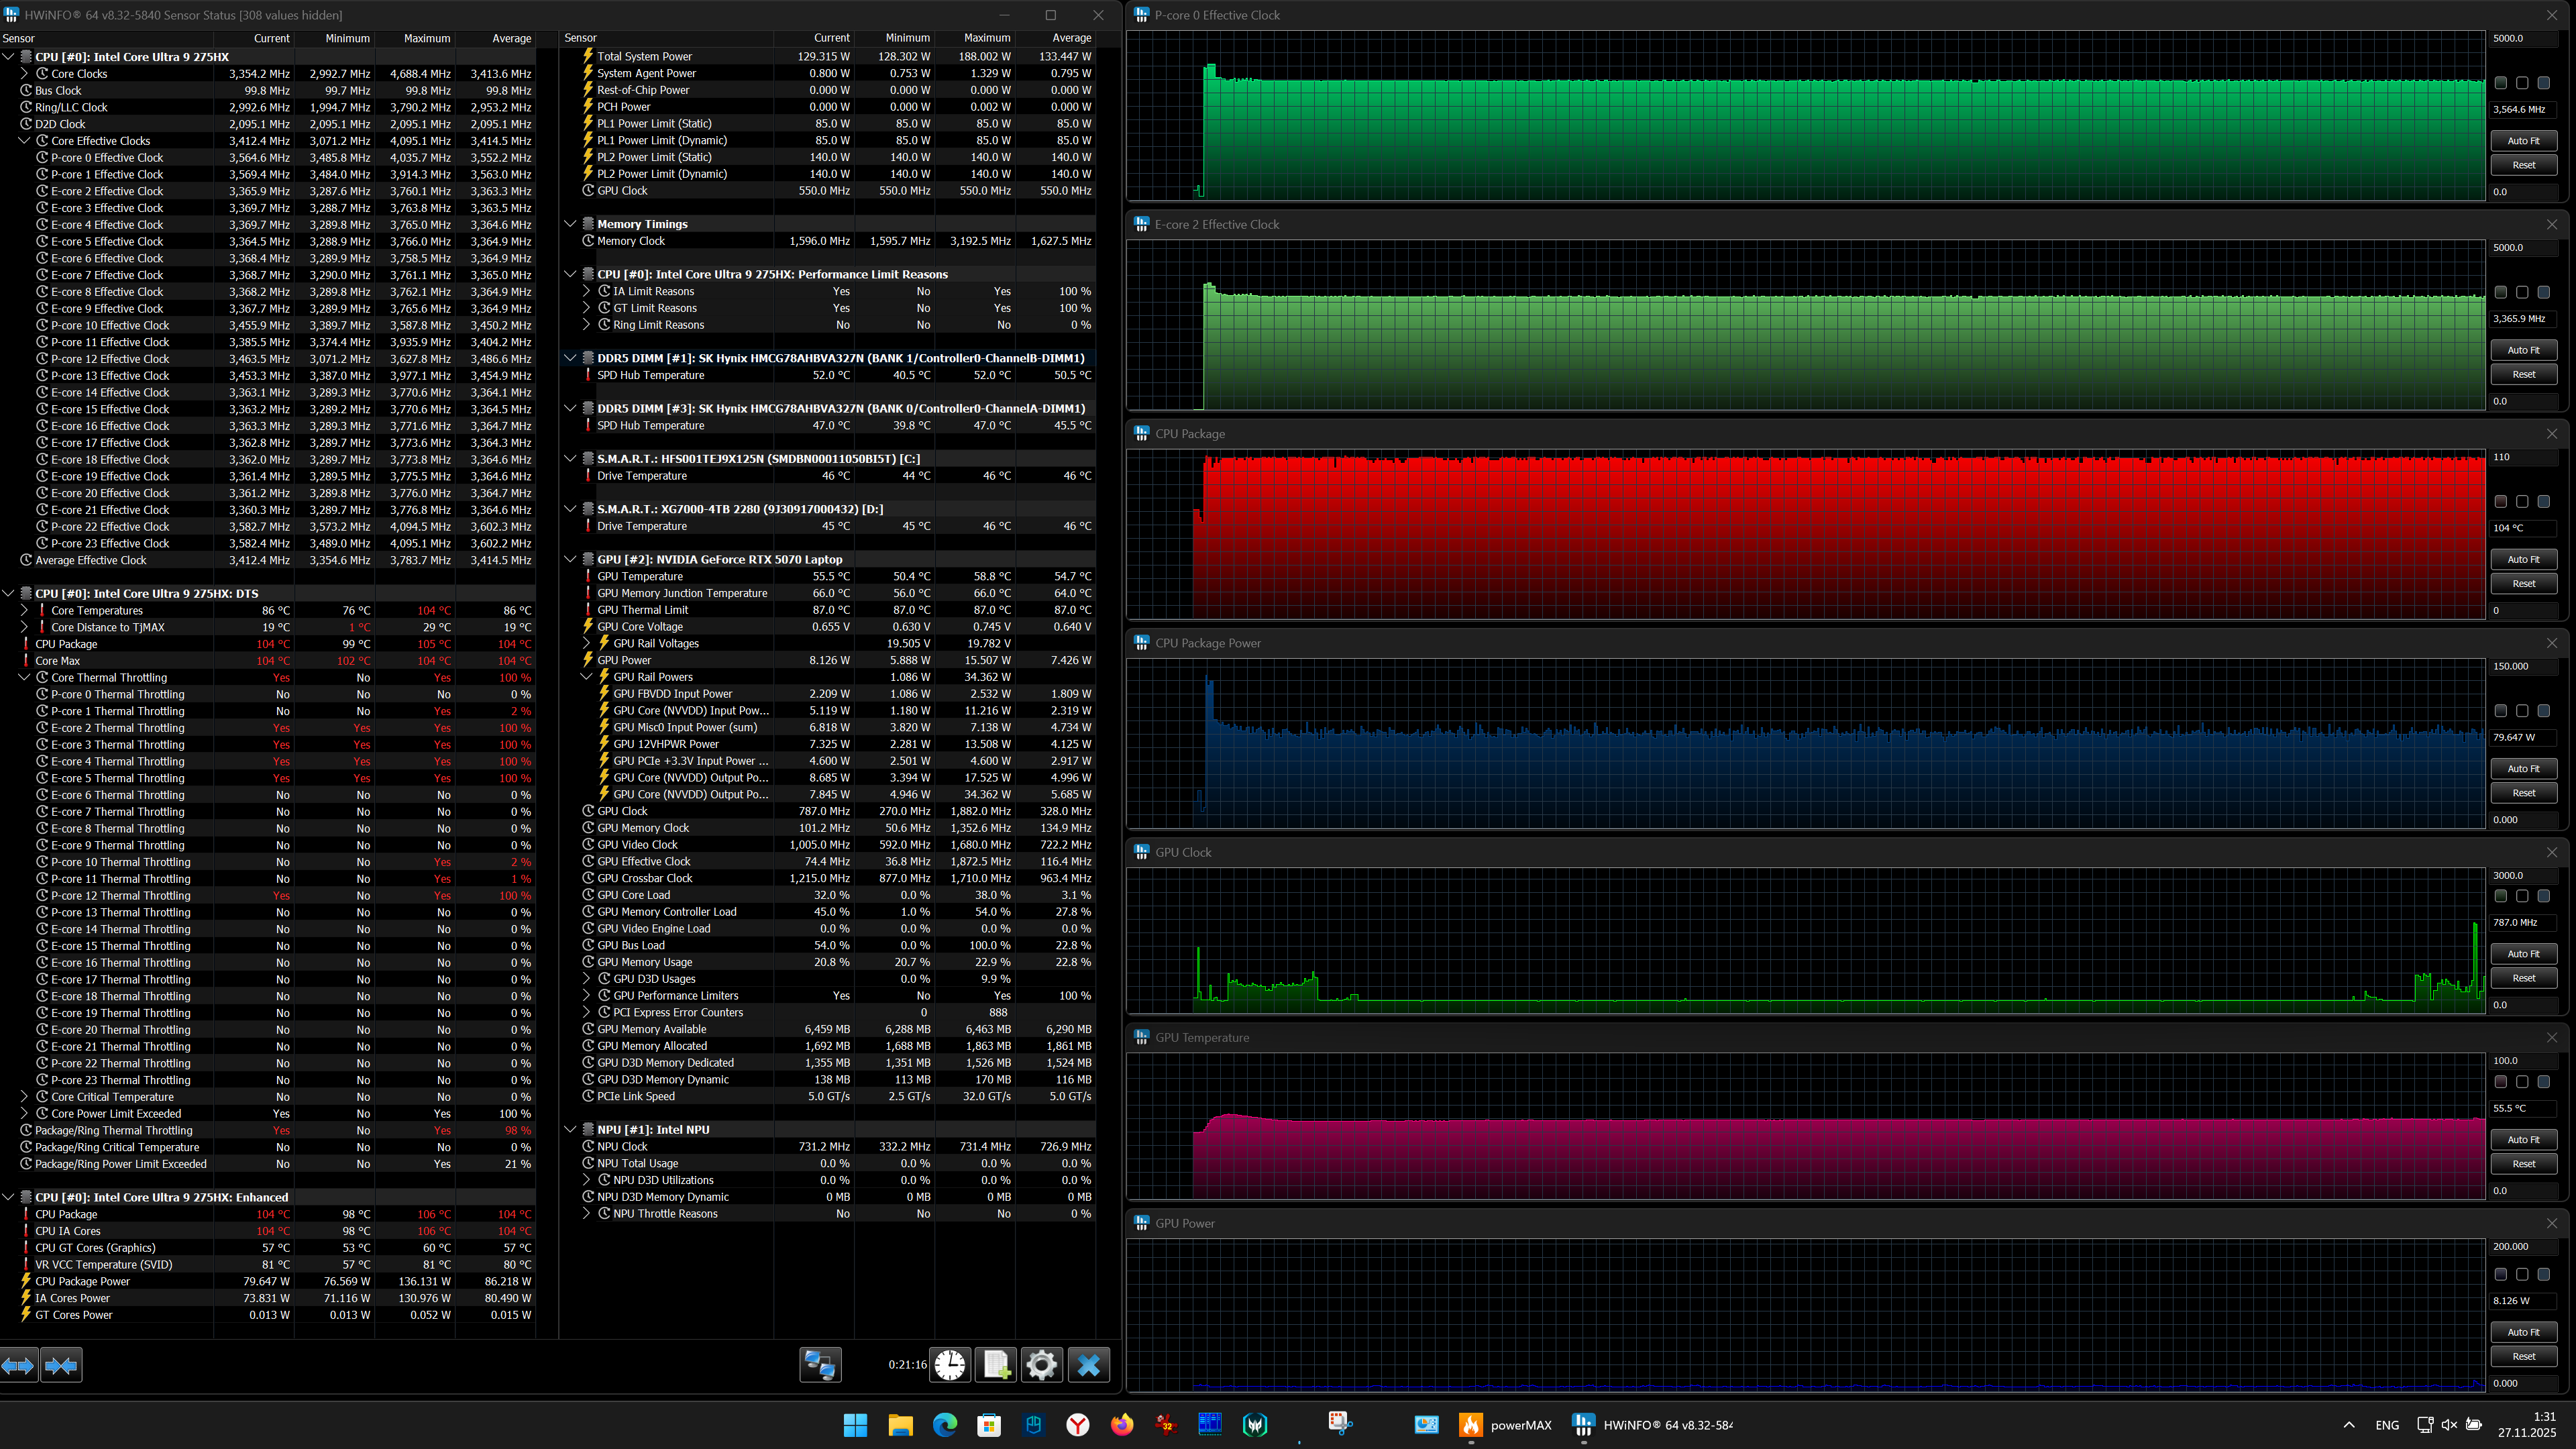
Task: Open the remote network monitoring icon
Action: pyautogui.click(x=820, y=1365)
